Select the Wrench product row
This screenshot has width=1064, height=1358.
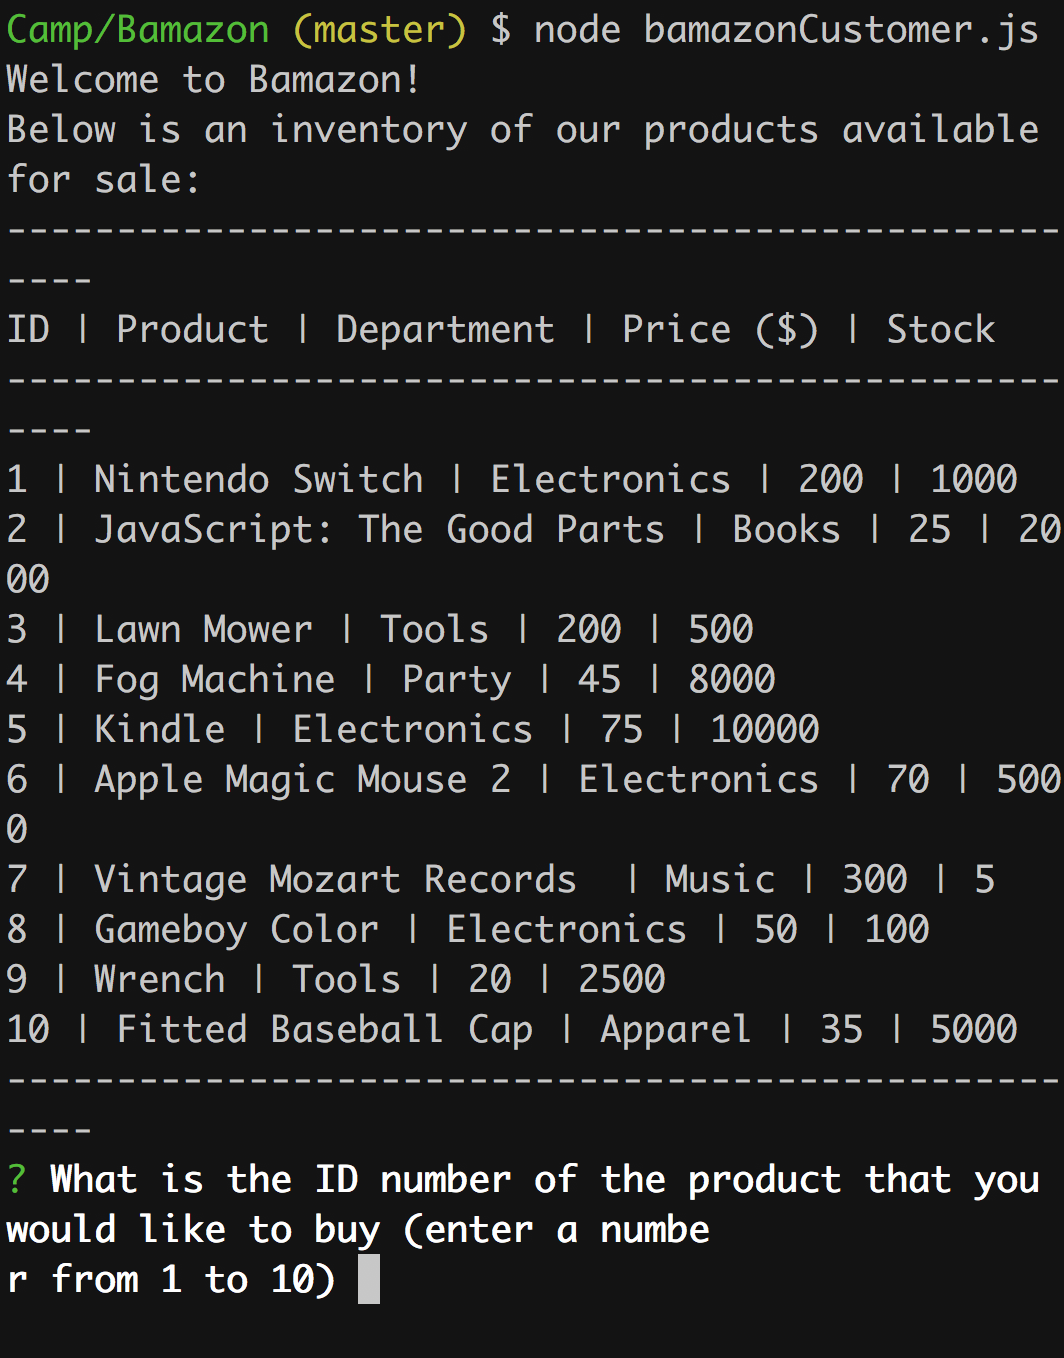336,979
